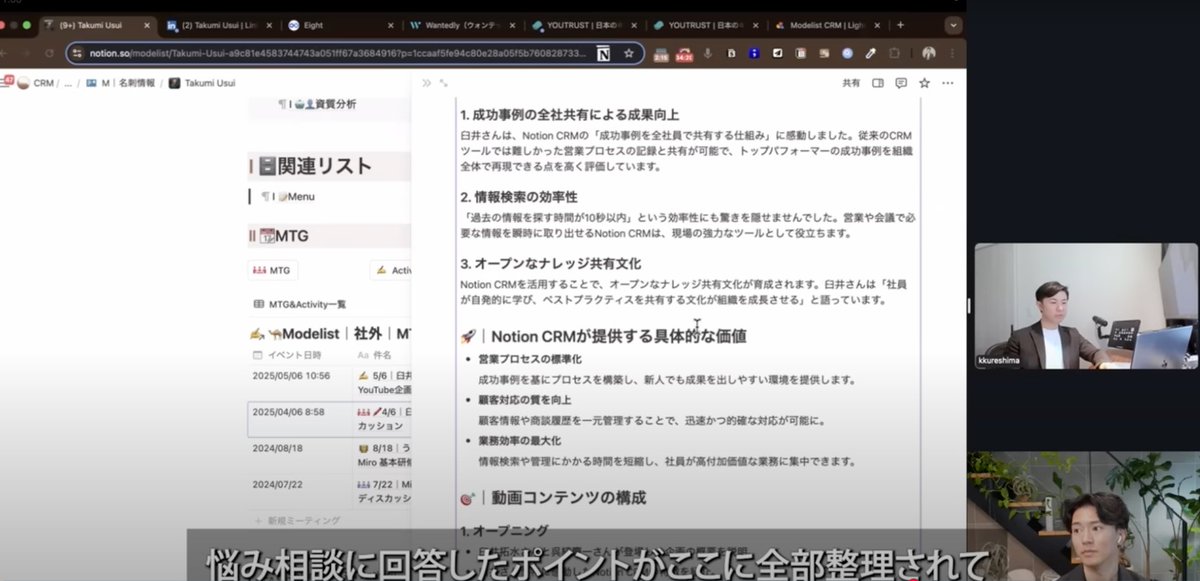Select the (9+) Takumi Usui Notion tab
This screenshot has height=581, width=1200.
96,25
